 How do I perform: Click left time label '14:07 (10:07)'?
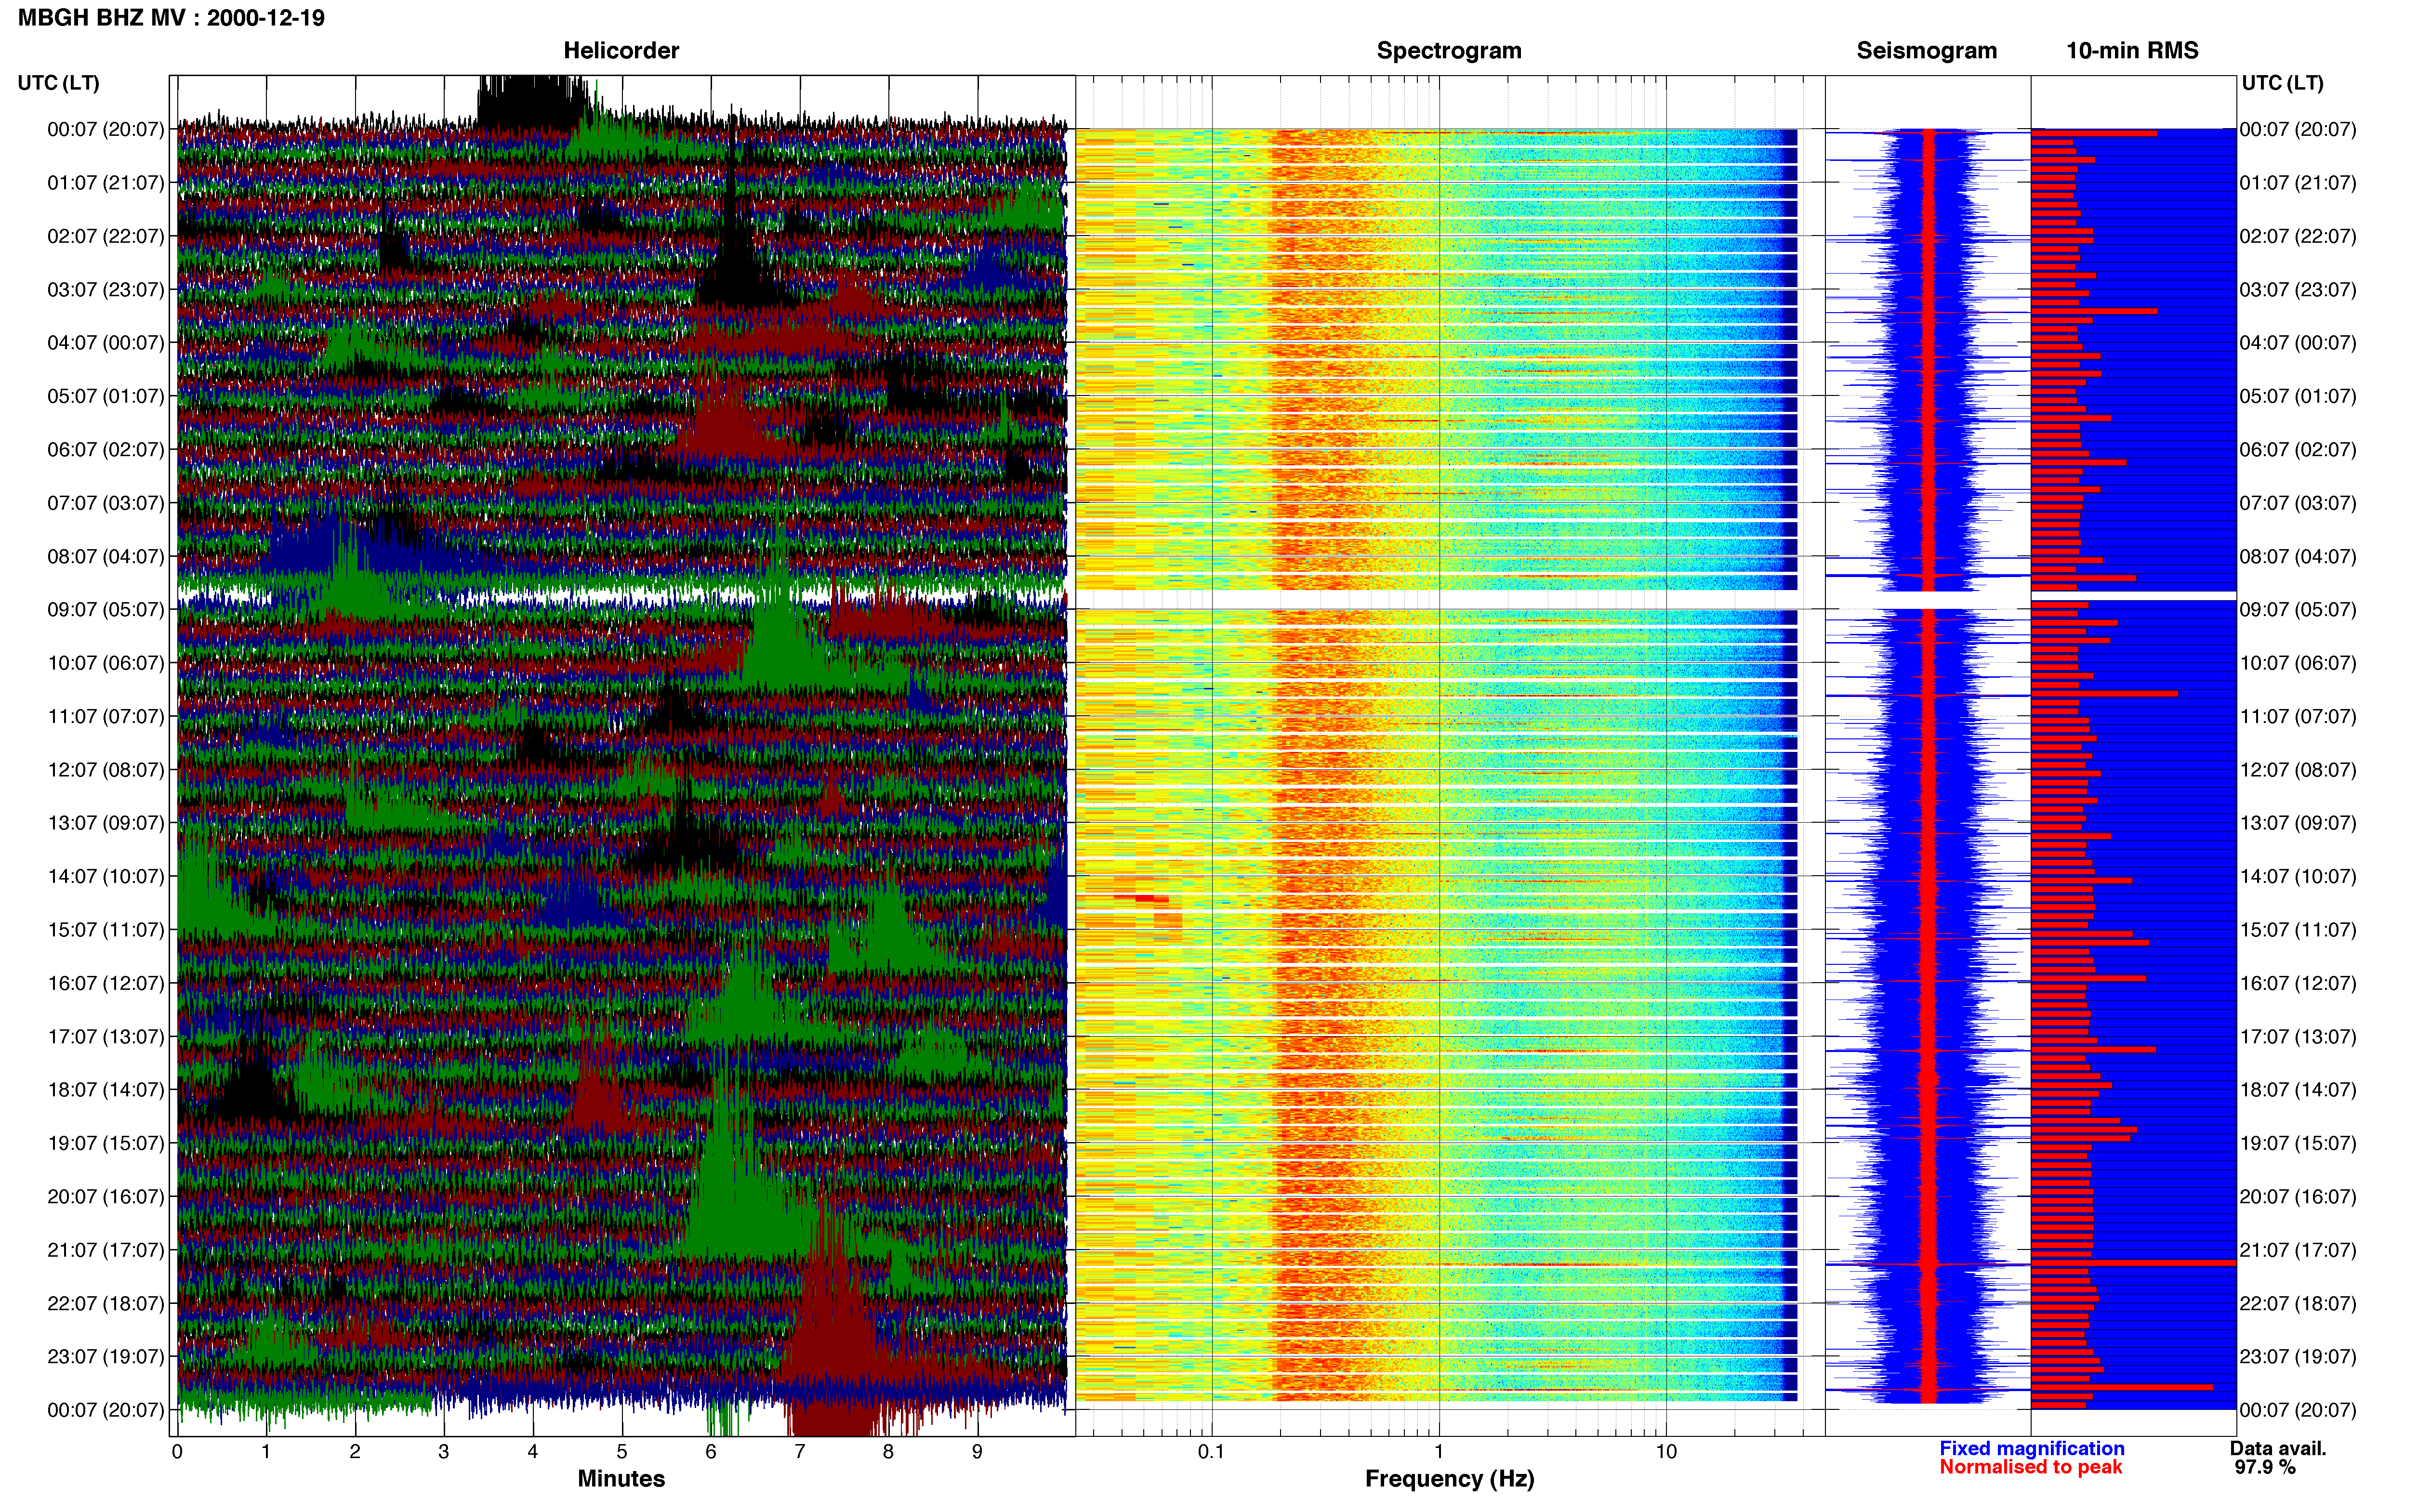[x=105, y=876]
